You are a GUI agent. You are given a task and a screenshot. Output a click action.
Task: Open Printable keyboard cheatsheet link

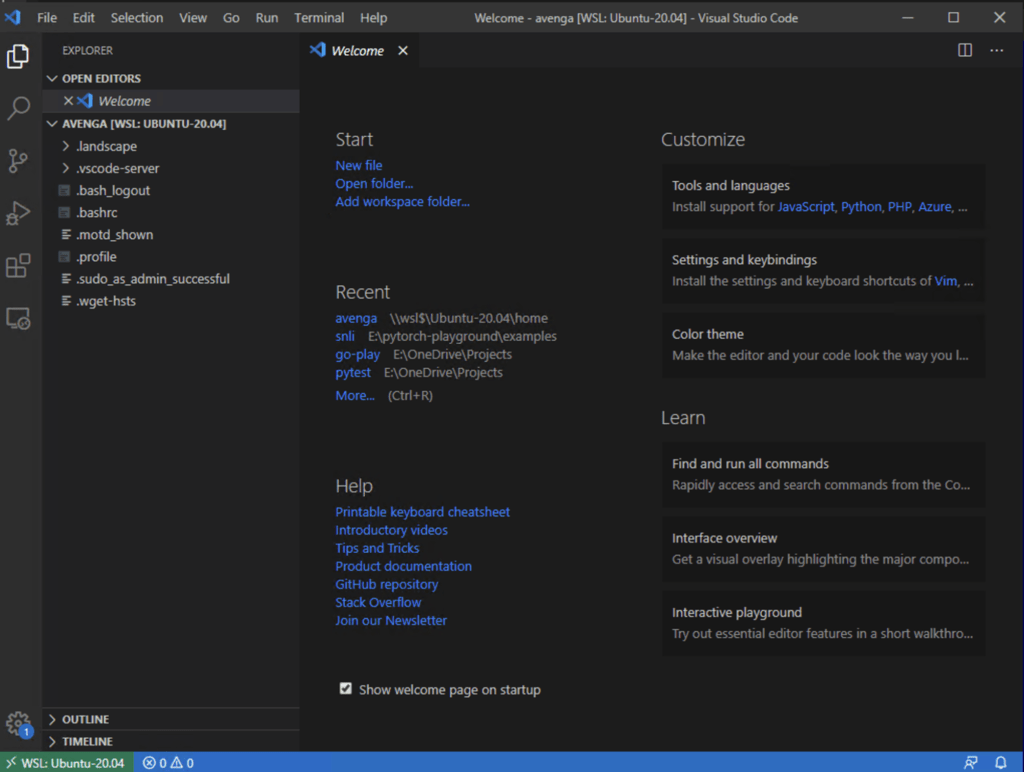click(x=423, y=512)
